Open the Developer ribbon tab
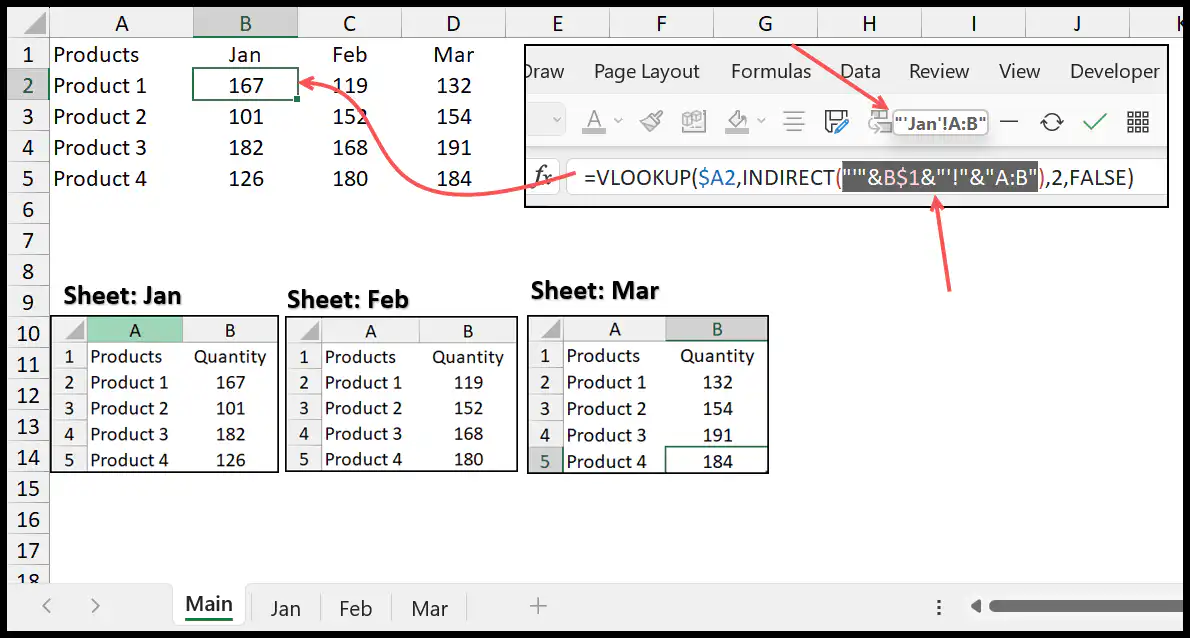The image size is (1190, 638). click(1114, 71)
